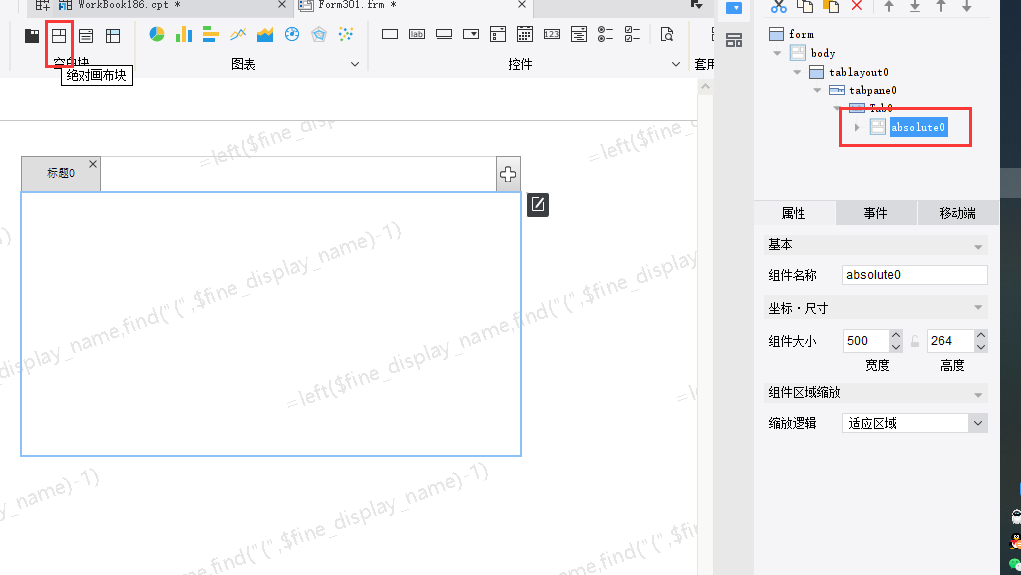
Task: Toggle the size aspect ratio lock
Action: 915,341
